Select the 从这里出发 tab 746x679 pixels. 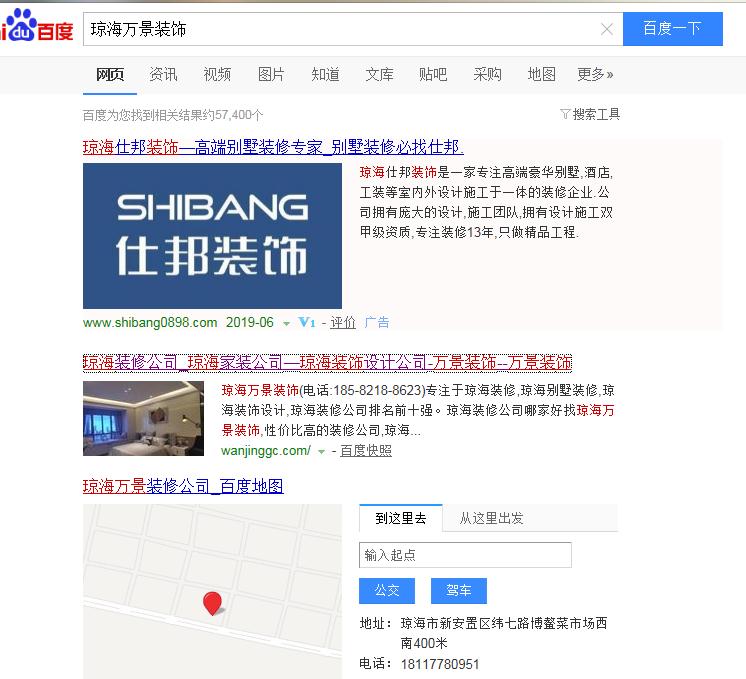point(491,518)
